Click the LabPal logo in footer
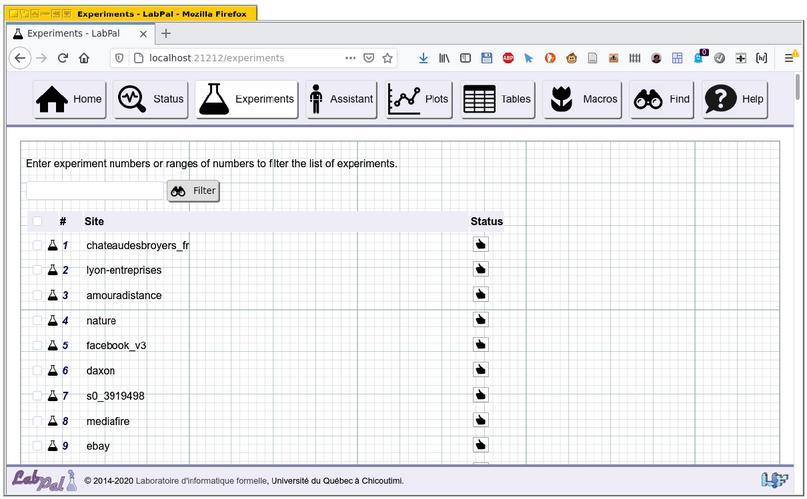 coord(44,480)
